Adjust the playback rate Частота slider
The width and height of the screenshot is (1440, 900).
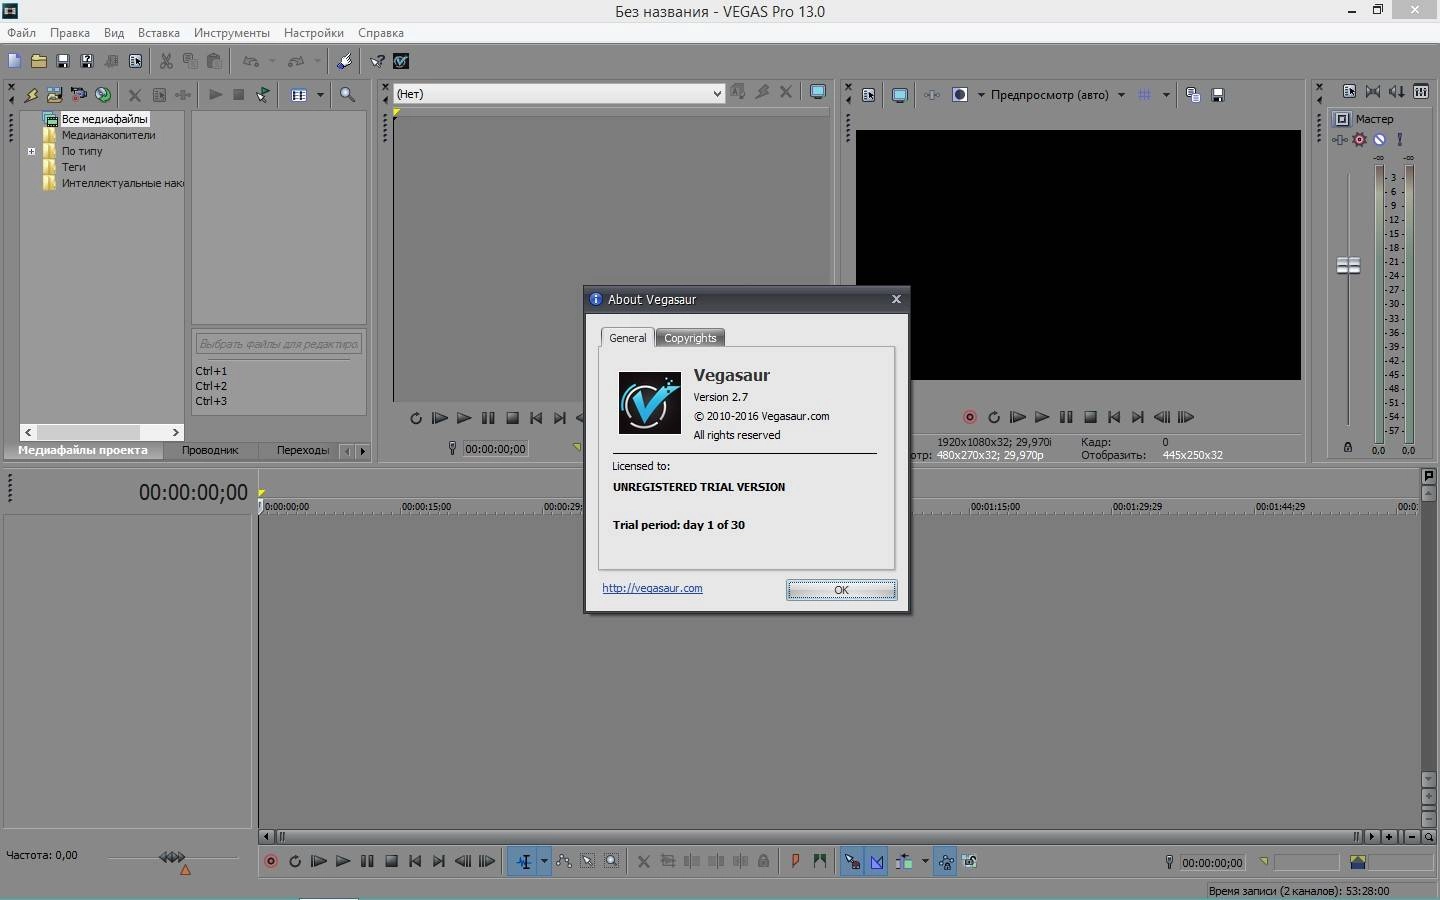pyautogui.click(x=172, y=858)
